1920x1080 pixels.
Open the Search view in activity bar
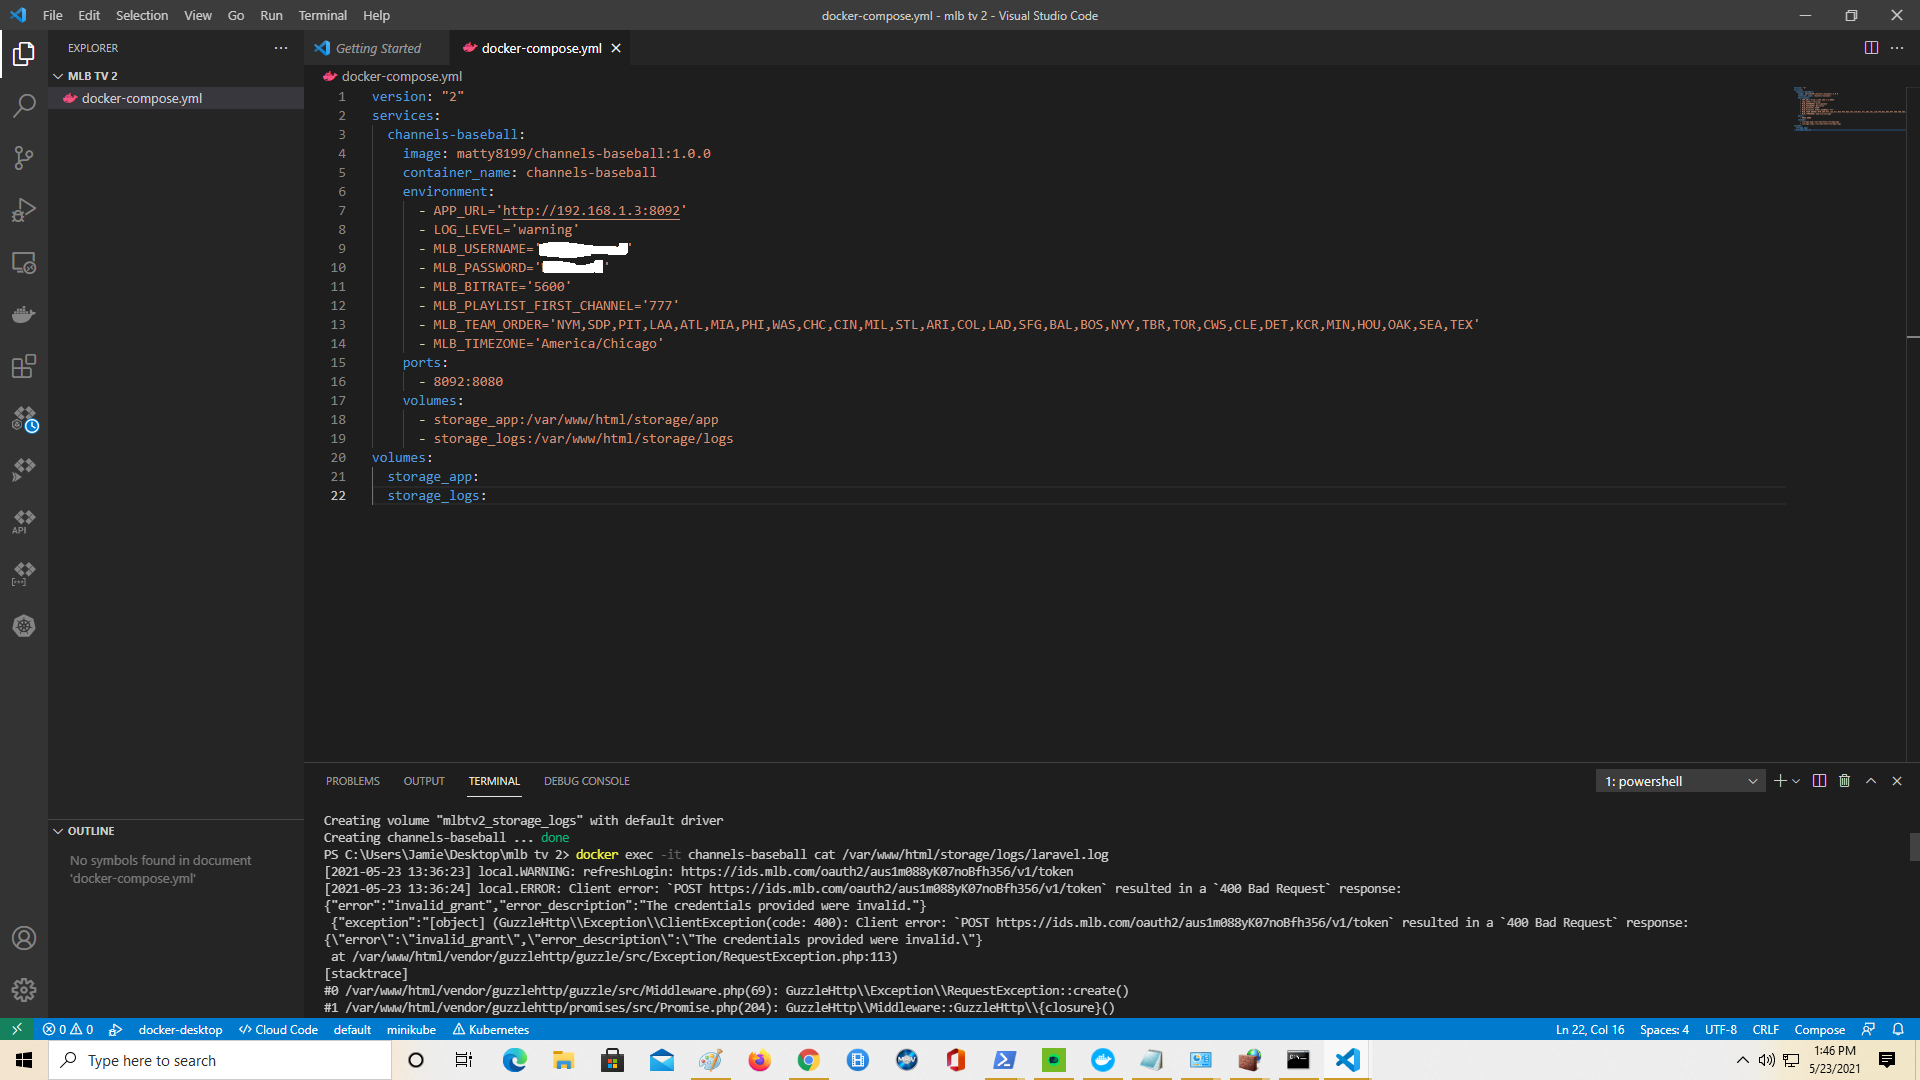coord(24,106)
